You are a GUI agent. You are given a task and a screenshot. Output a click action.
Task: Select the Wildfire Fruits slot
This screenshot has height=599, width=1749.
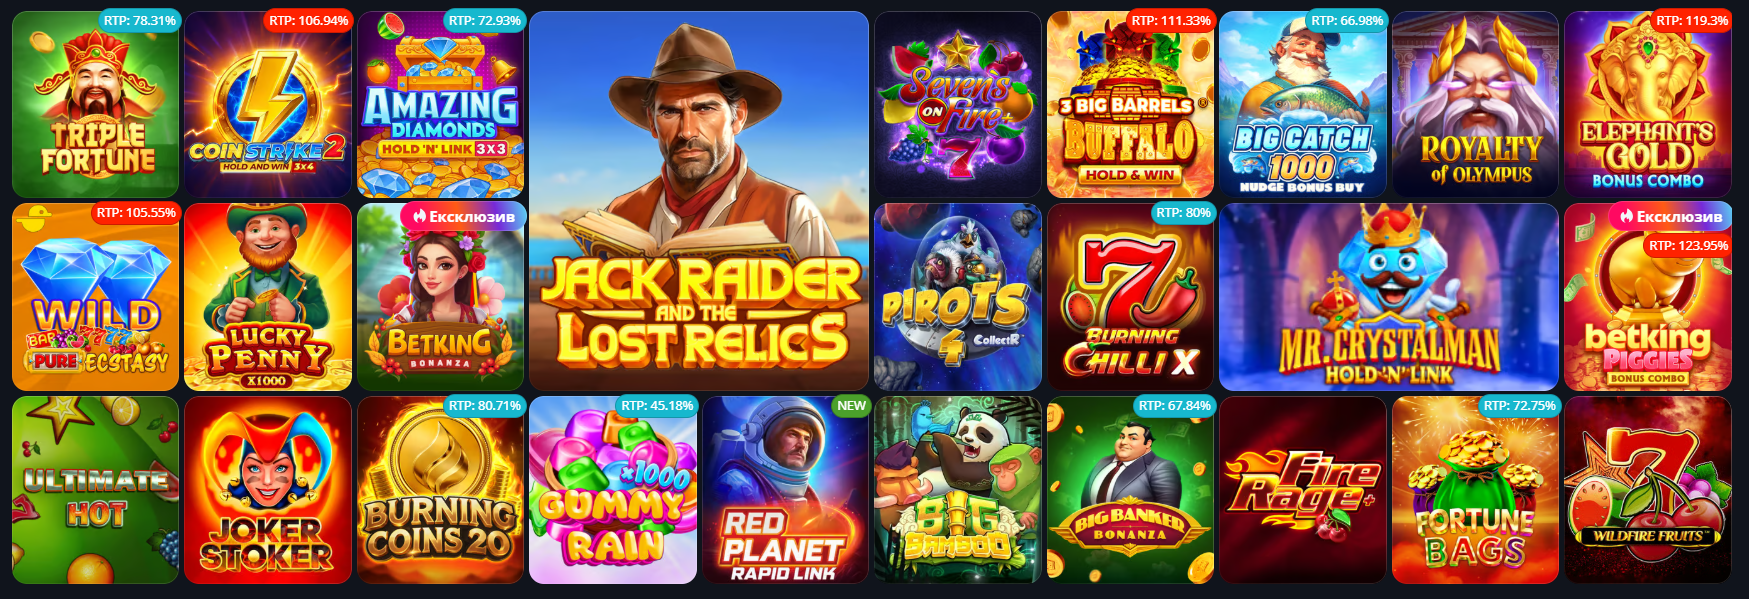click(1648, 490)
